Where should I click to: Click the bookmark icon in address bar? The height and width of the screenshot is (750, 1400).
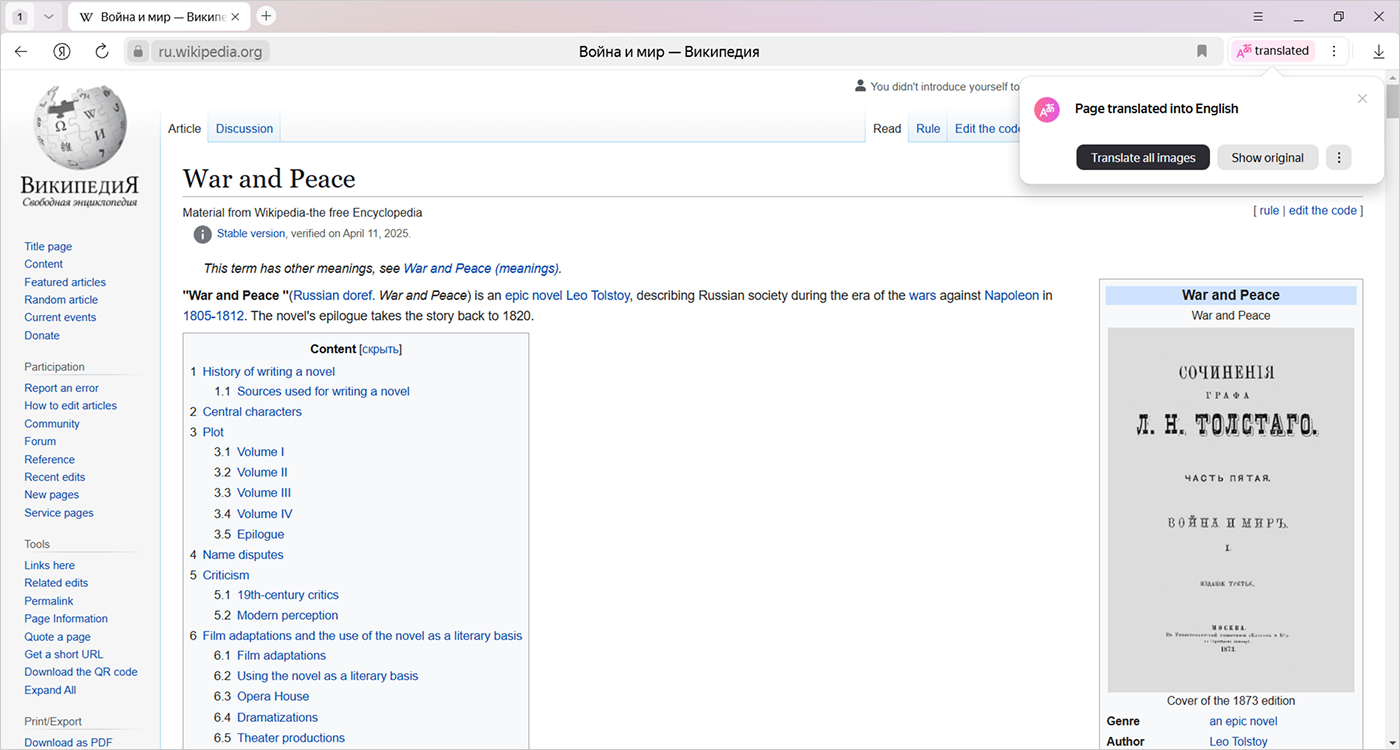[x=1202, y=51]
